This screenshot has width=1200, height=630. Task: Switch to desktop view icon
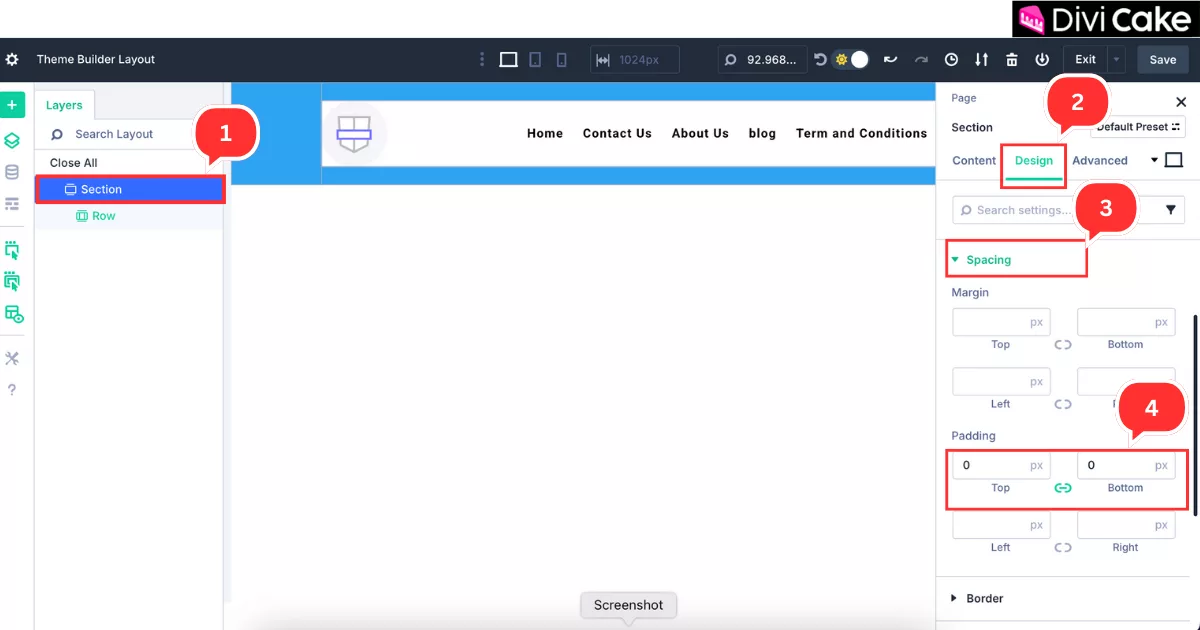click(x=508, y=60)
